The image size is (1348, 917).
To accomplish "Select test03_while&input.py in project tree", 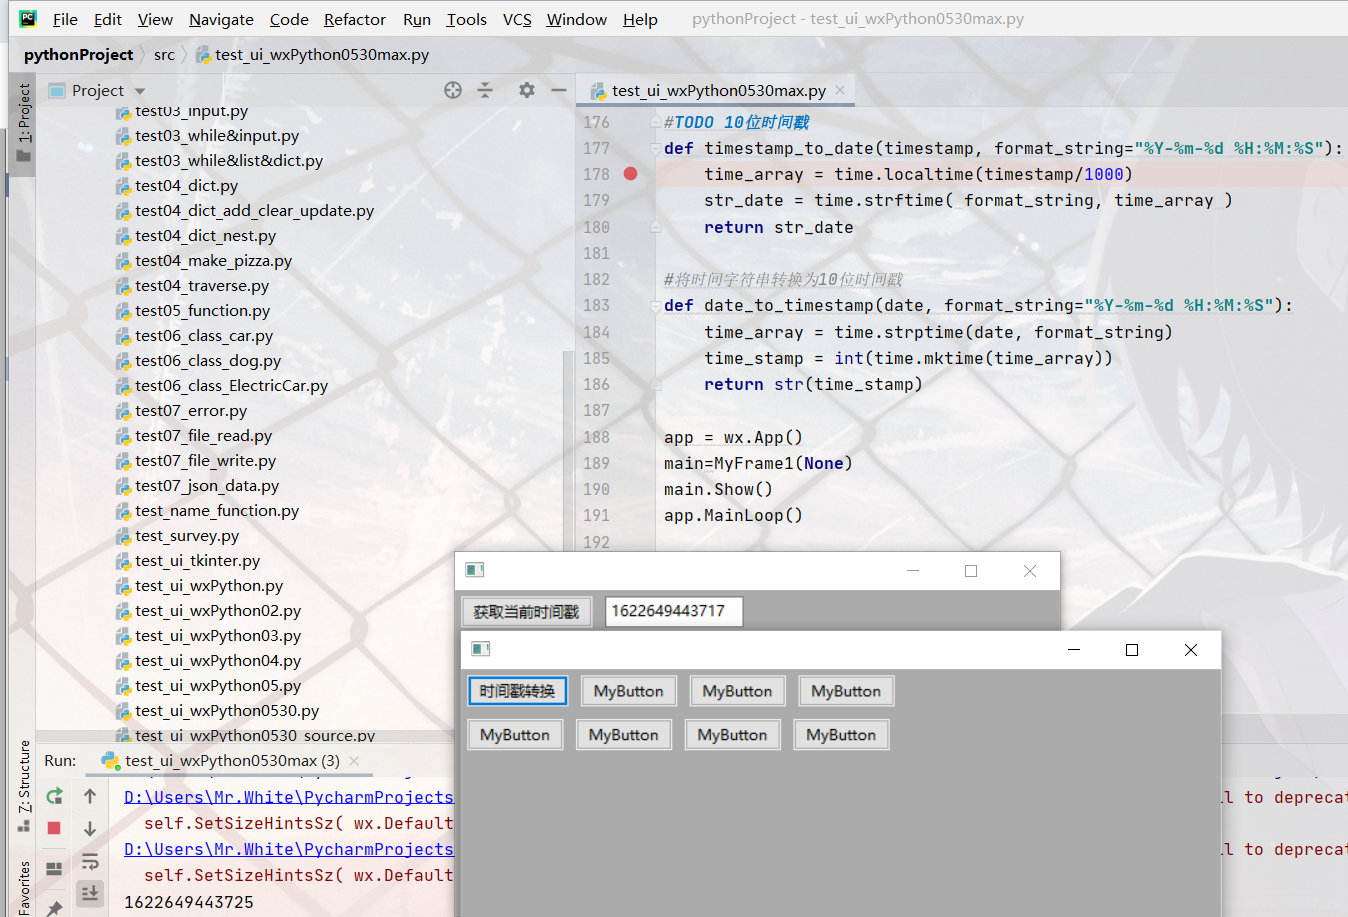I will point(217,136).
